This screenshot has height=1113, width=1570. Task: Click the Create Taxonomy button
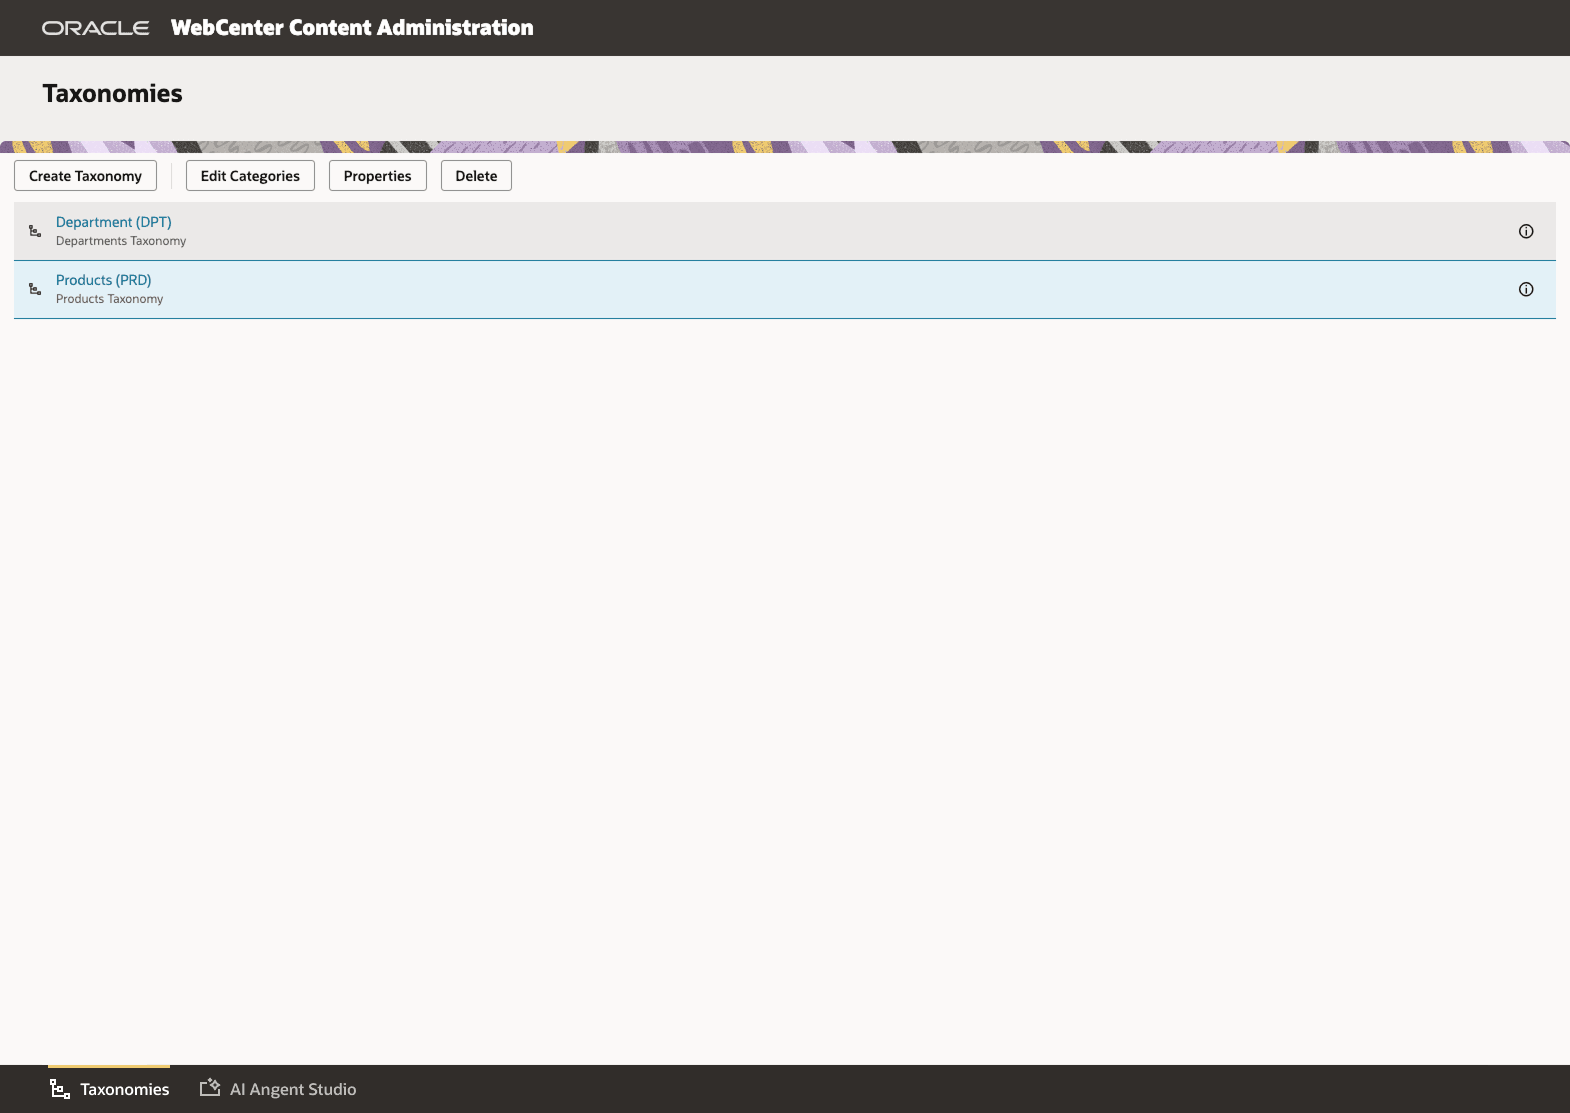tap(85, 176)
